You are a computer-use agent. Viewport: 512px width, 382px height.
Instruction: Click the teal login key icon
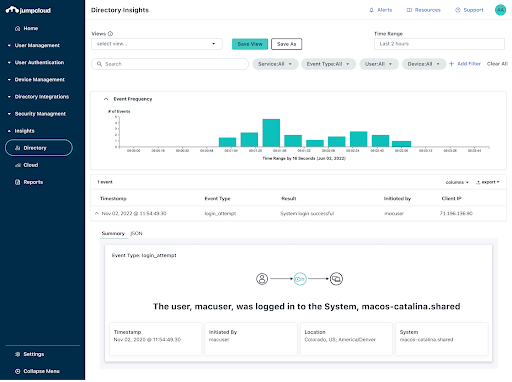(x=300, y=279)
